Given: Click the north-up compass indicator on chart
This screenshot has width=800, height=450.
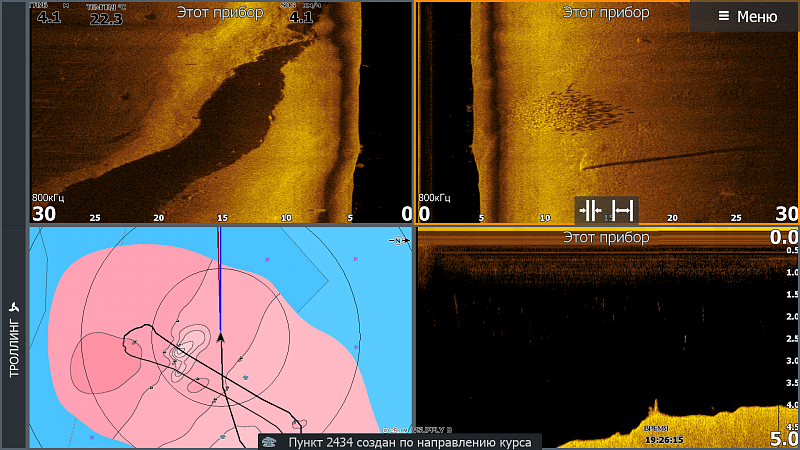Looking at the screenshot, I should [x=398, y=240].
